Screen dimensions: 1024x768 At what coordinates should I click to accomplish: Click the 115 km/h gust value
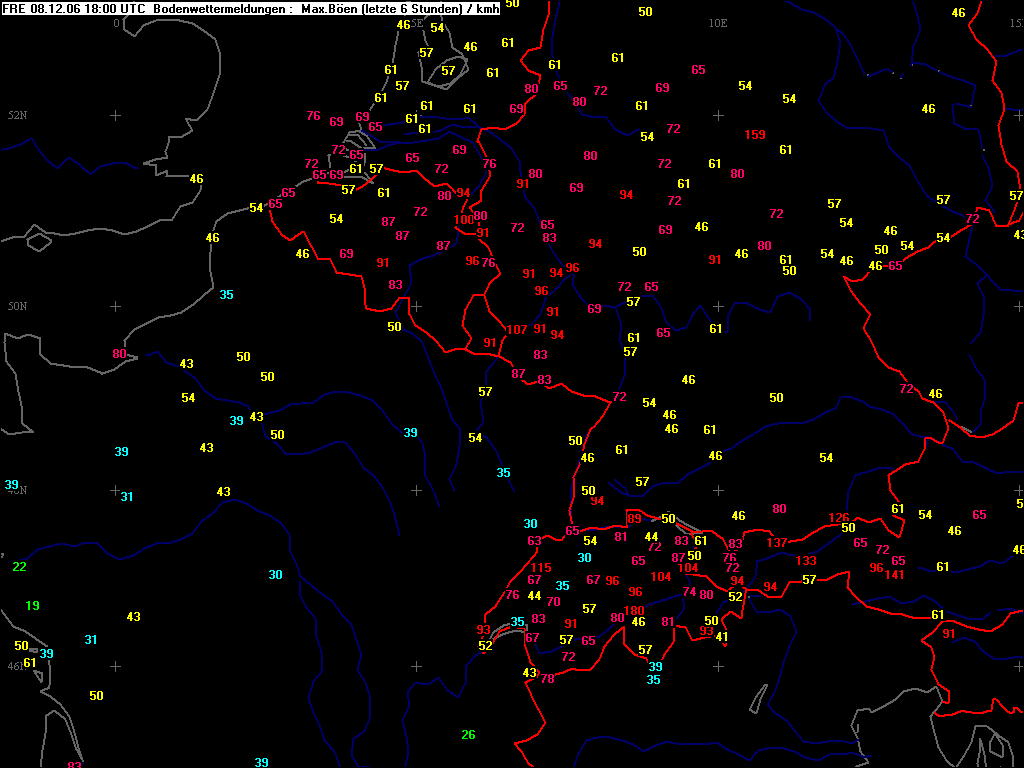(x=541, y=568)
